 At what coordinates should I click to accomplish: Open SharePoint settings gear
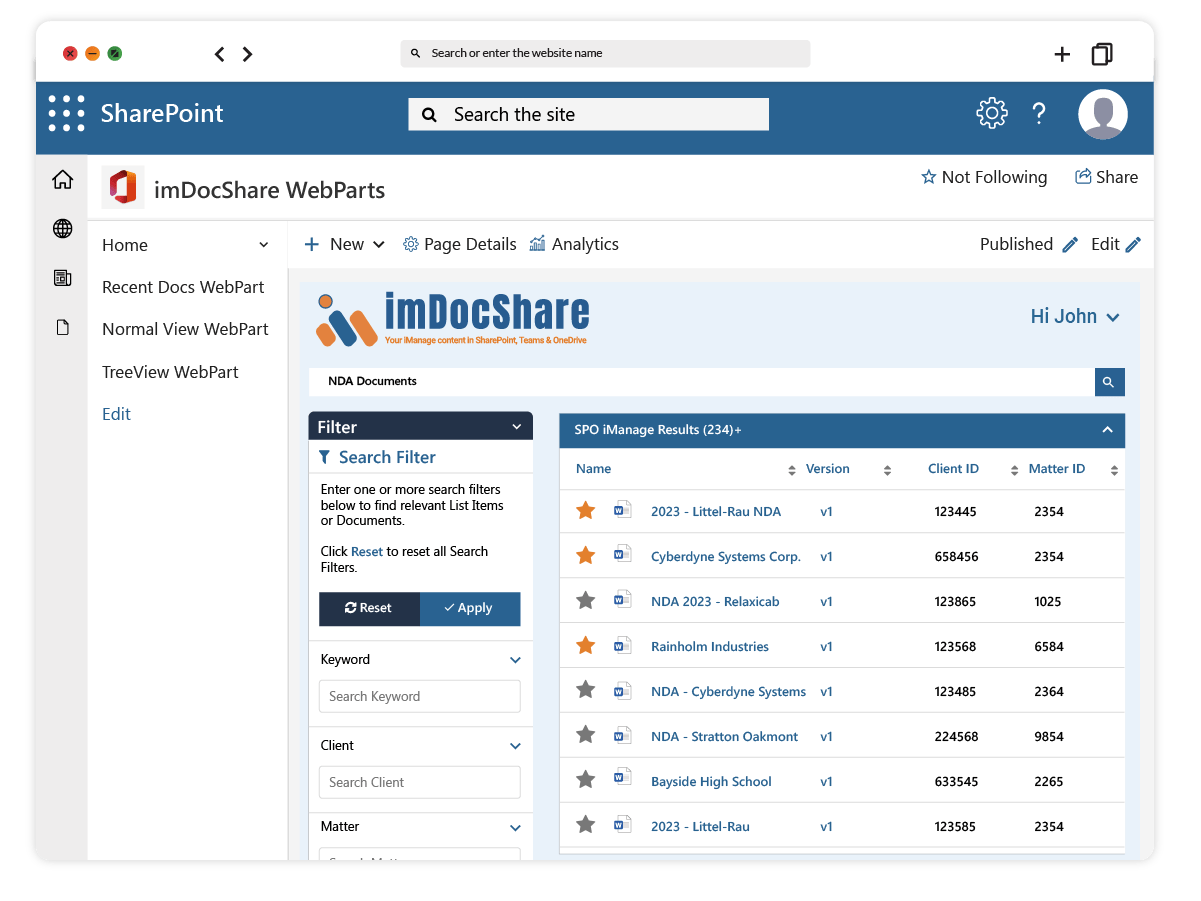[x=992, y=113]
